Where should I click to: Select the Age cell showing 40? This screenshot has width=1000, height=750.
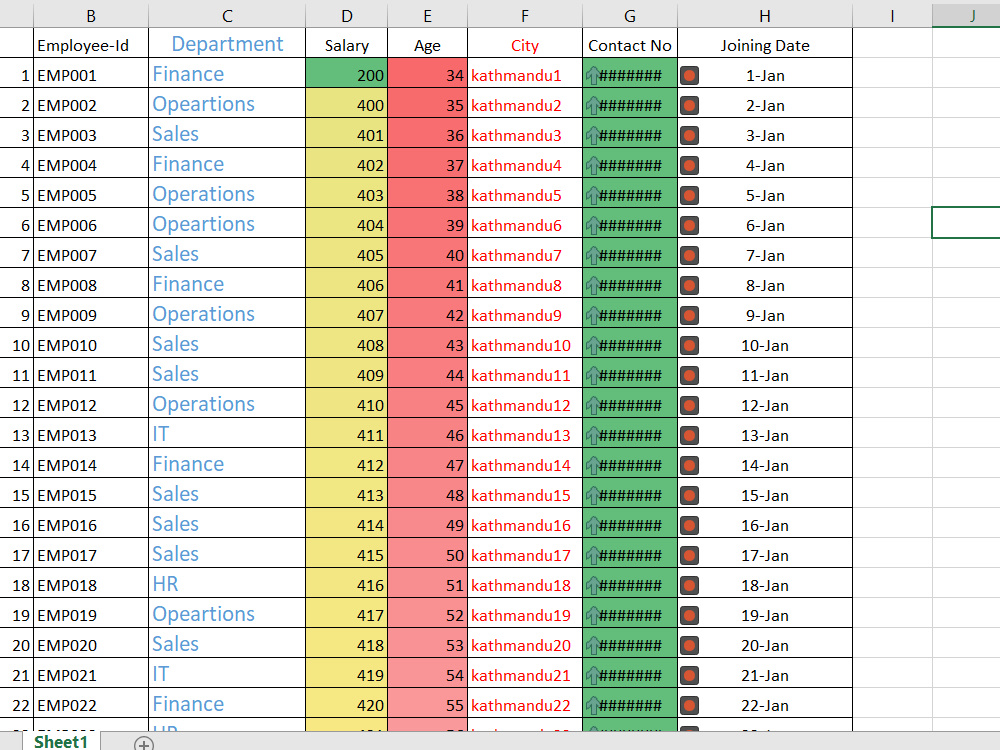pyautogui.click(x=427, y=255)
